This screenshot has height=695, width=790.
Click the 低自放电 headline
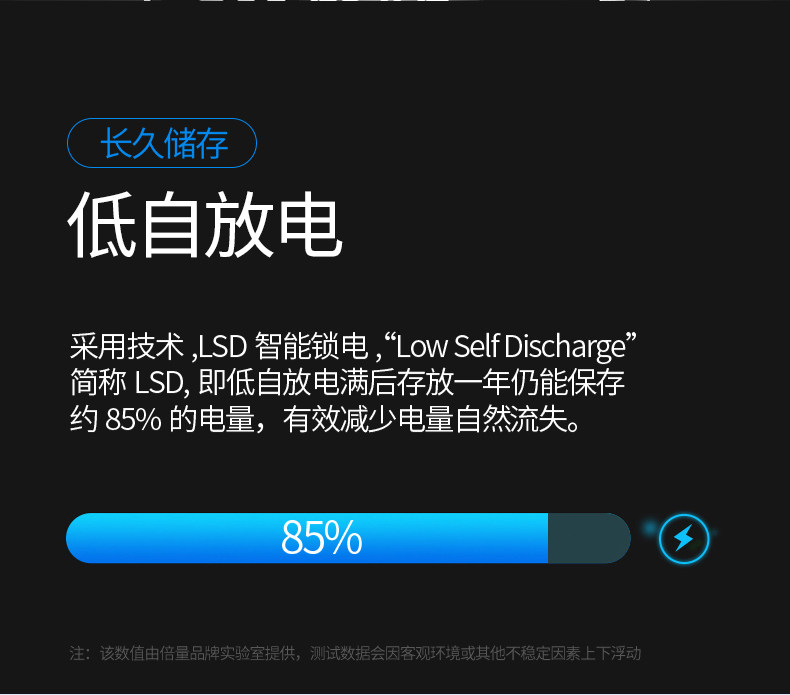206,224
